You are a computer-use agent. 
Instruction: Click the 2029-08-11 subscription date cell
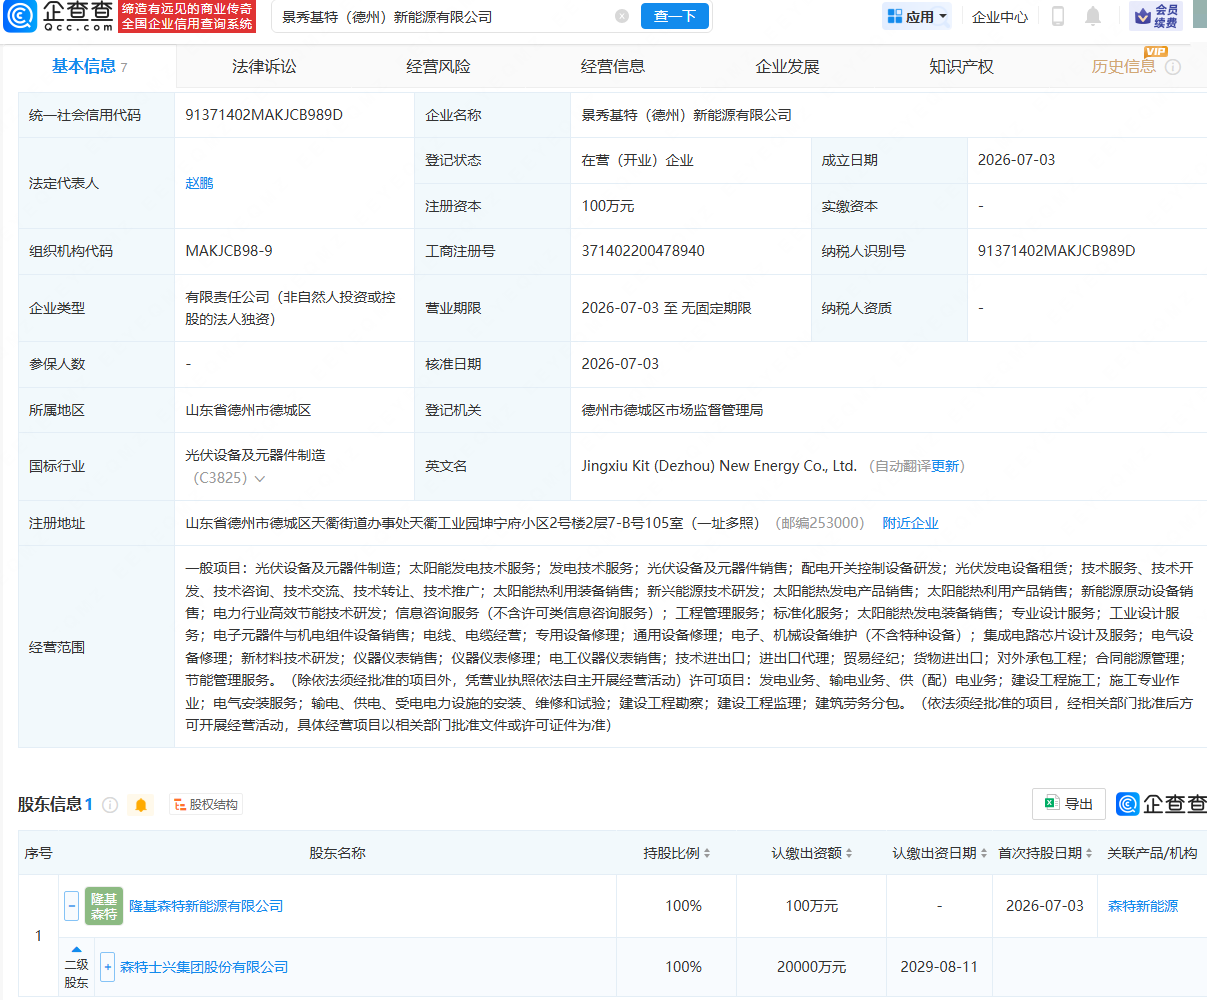tap(939, 967)
